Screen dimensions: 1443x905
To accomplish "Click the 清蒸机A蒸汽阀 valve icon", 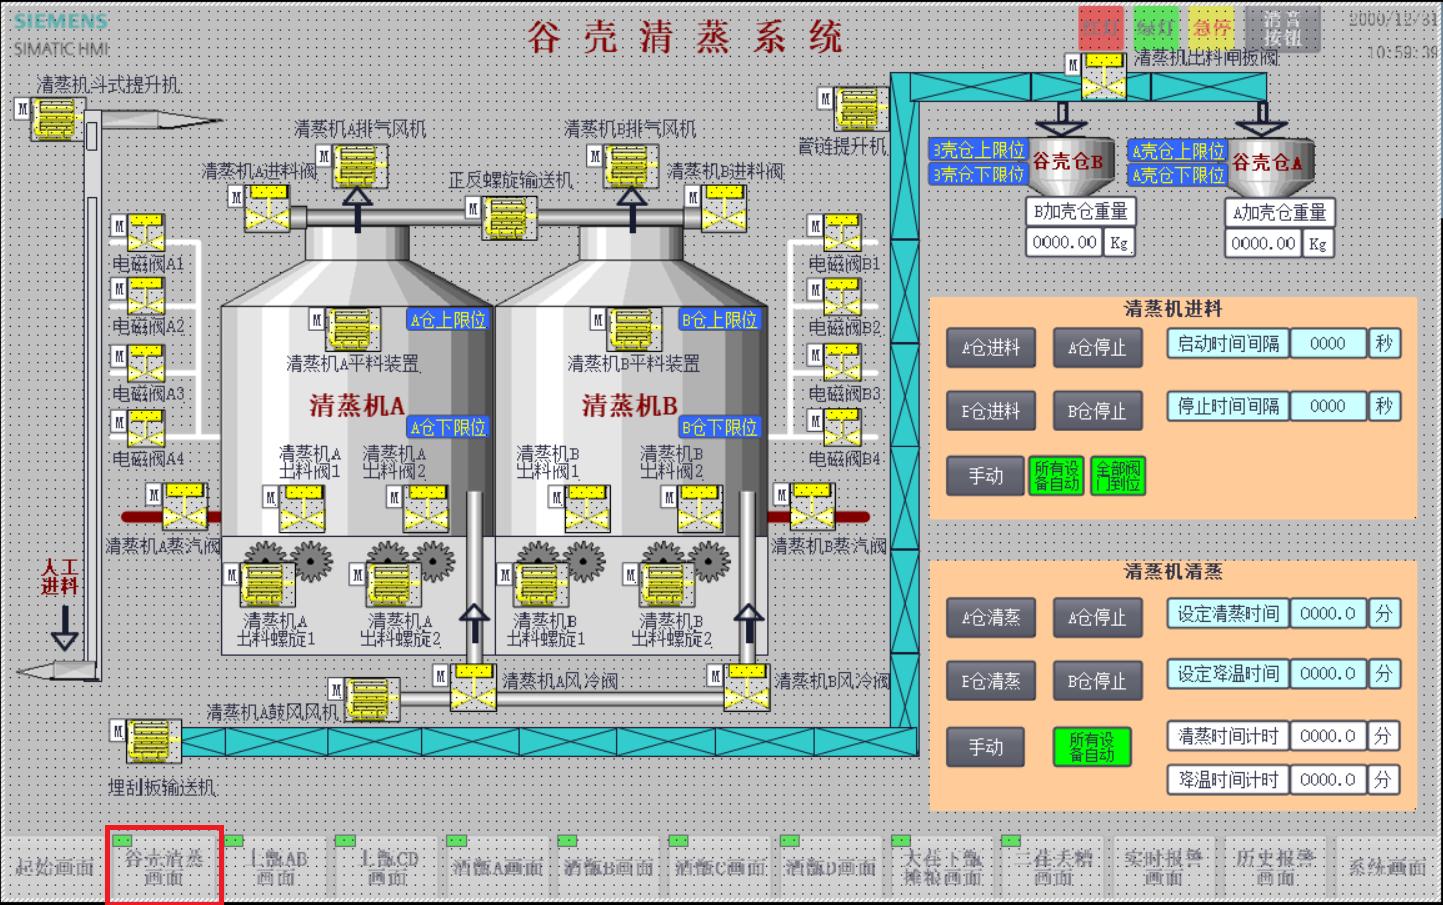I will pos(185,506).
